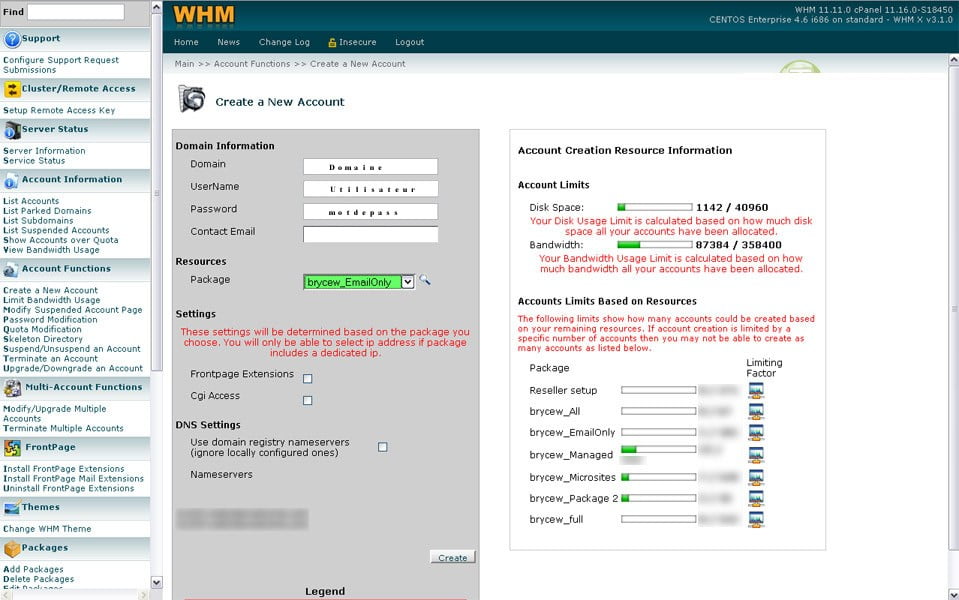Click Insecure in top navigation
This screenshot has width=959, height=600.
point(352,42)
